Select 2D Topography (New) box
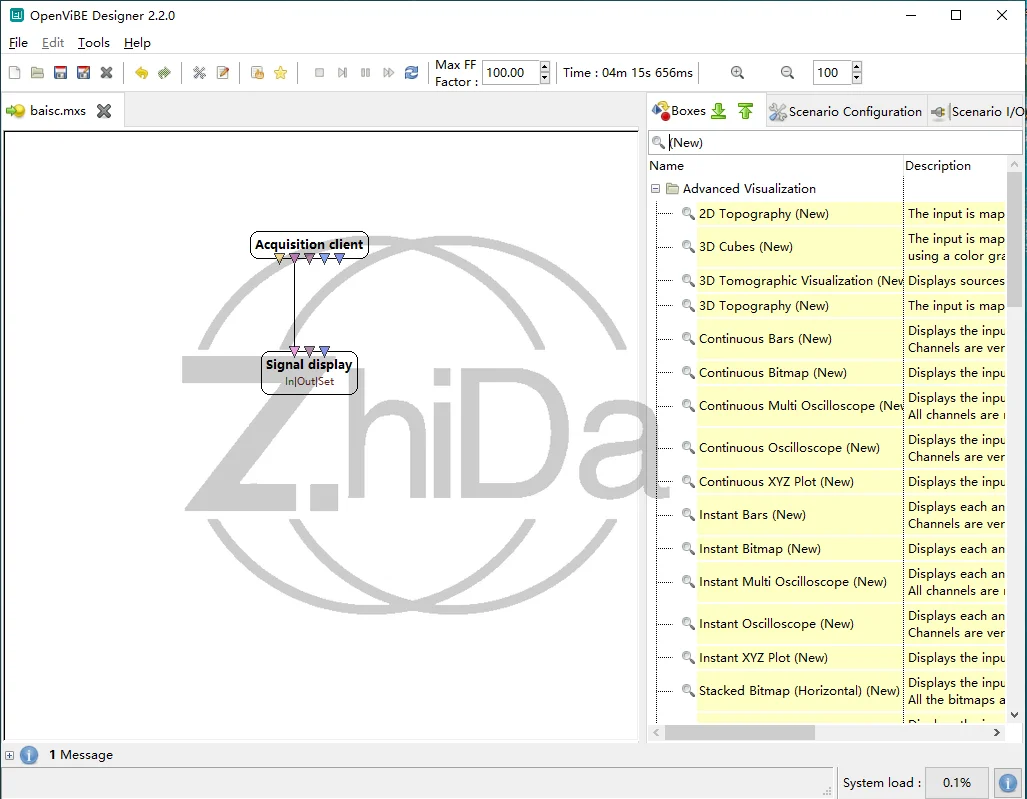This screenshot has width=1027, height=799. click(x=764, y=214)
